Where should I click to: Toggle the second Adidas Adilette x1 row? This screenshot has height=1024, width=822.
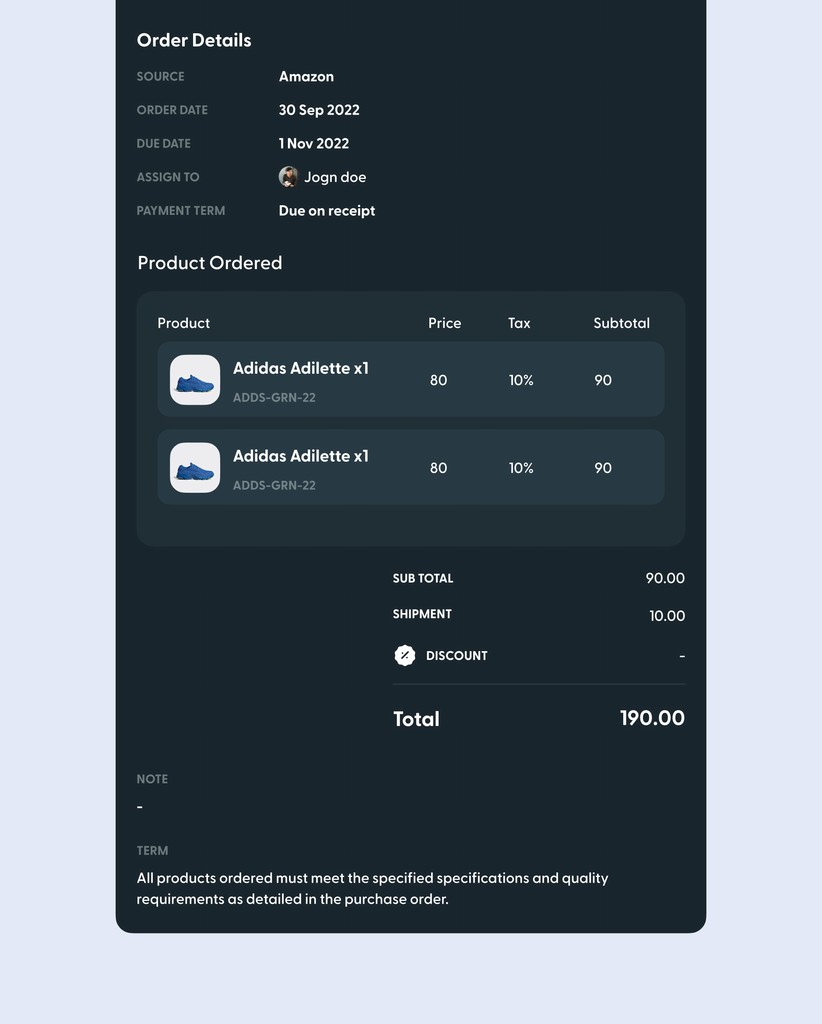click(410, 467)
